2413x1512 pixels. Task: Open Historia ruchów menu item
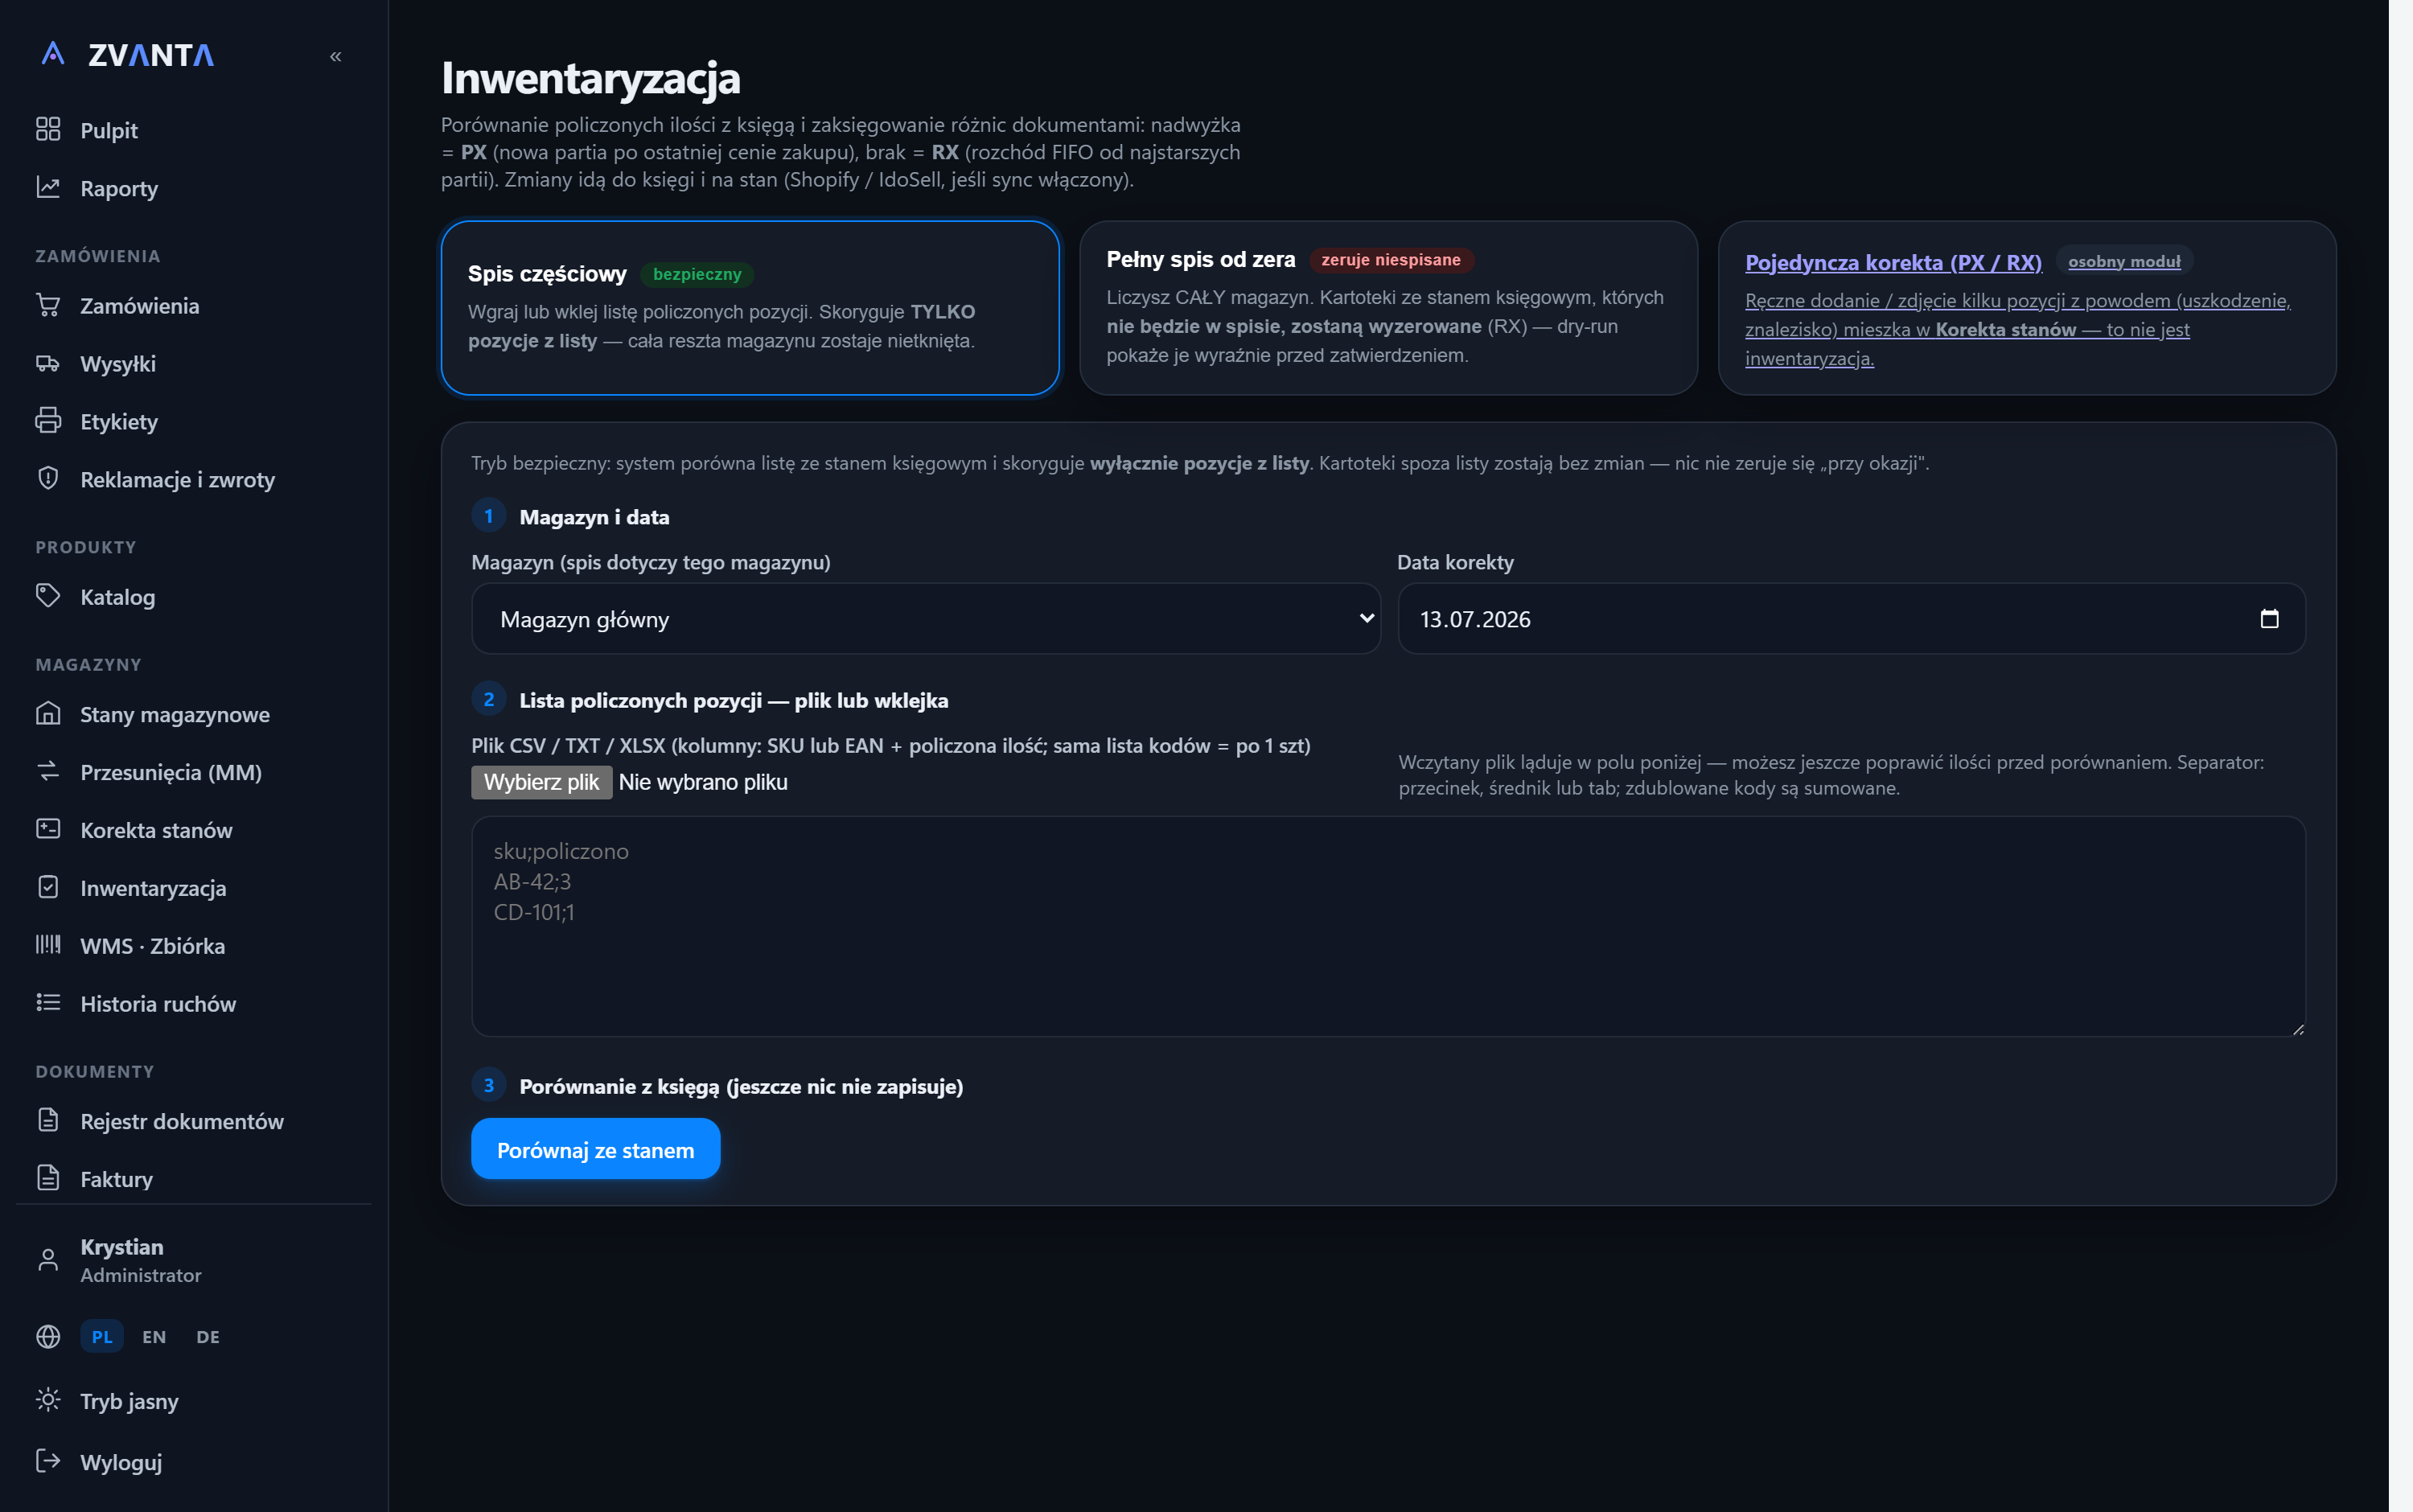(158, 1004)
